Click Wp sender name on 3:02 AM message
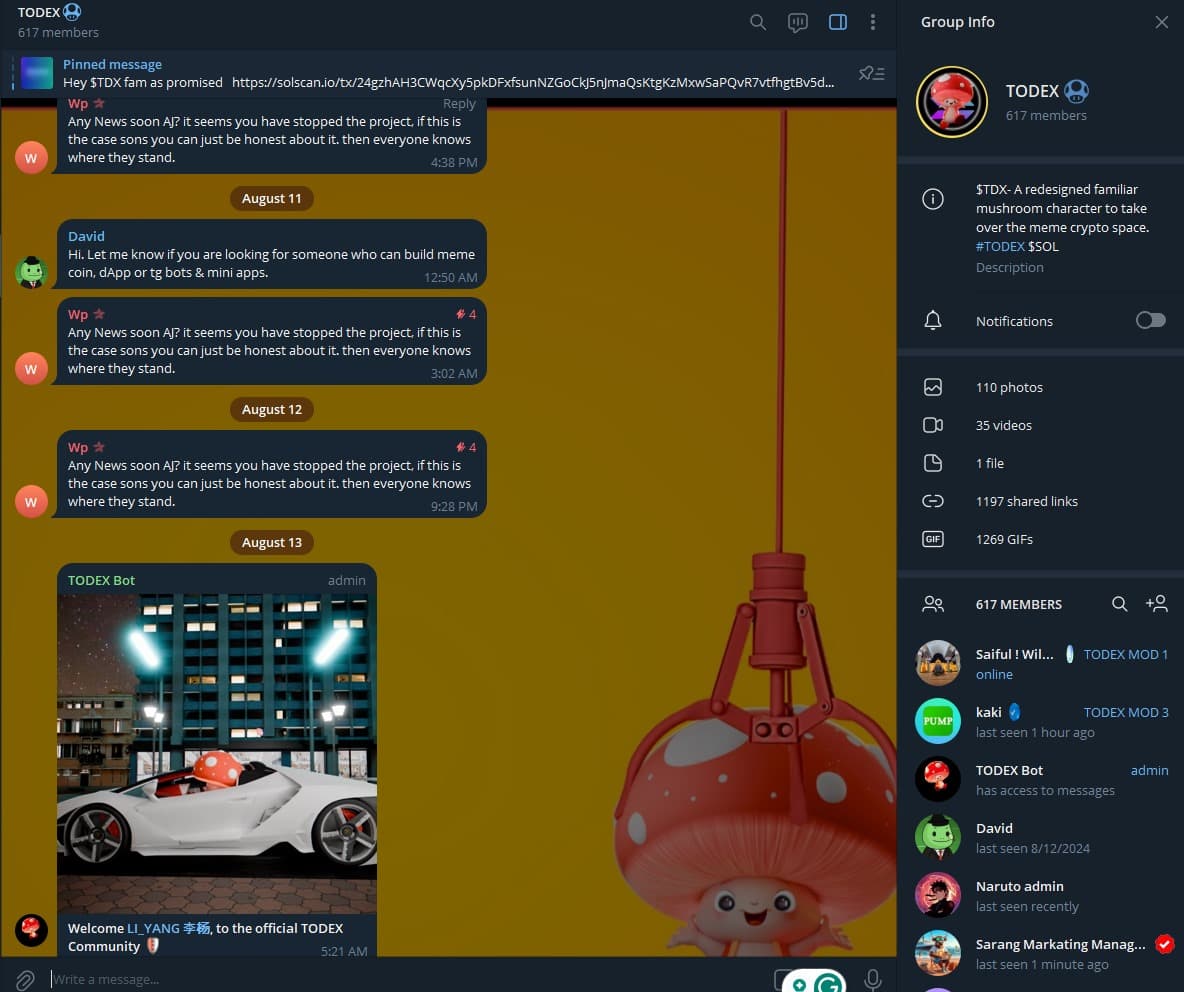 (x=78, y=314)
